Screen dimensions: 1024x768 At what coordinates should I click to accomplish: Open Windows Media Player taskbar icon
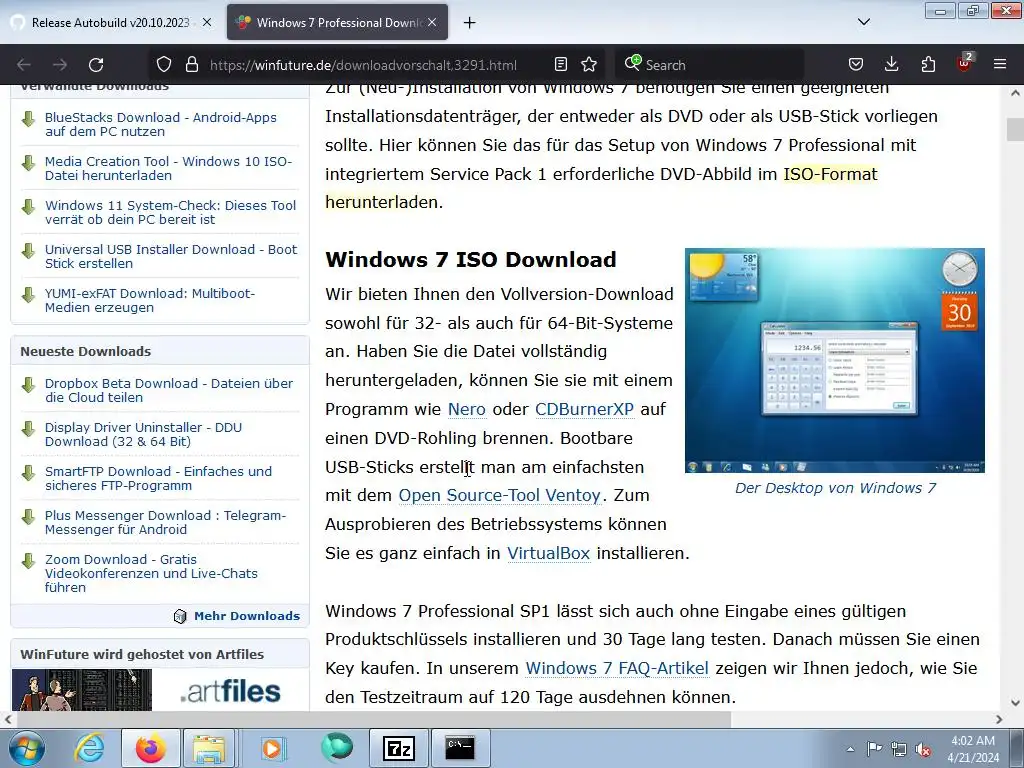pos(272,748)
